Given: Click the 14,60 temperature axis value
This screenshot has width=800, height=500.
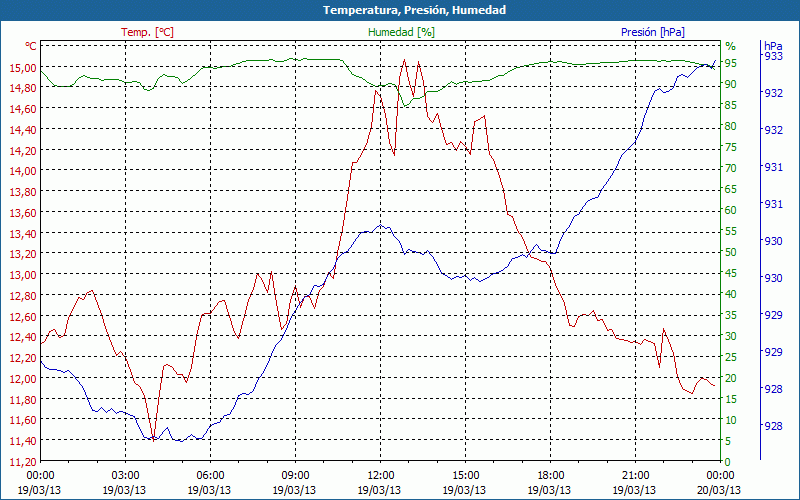Looking at the screenshot, I should 23,109.
